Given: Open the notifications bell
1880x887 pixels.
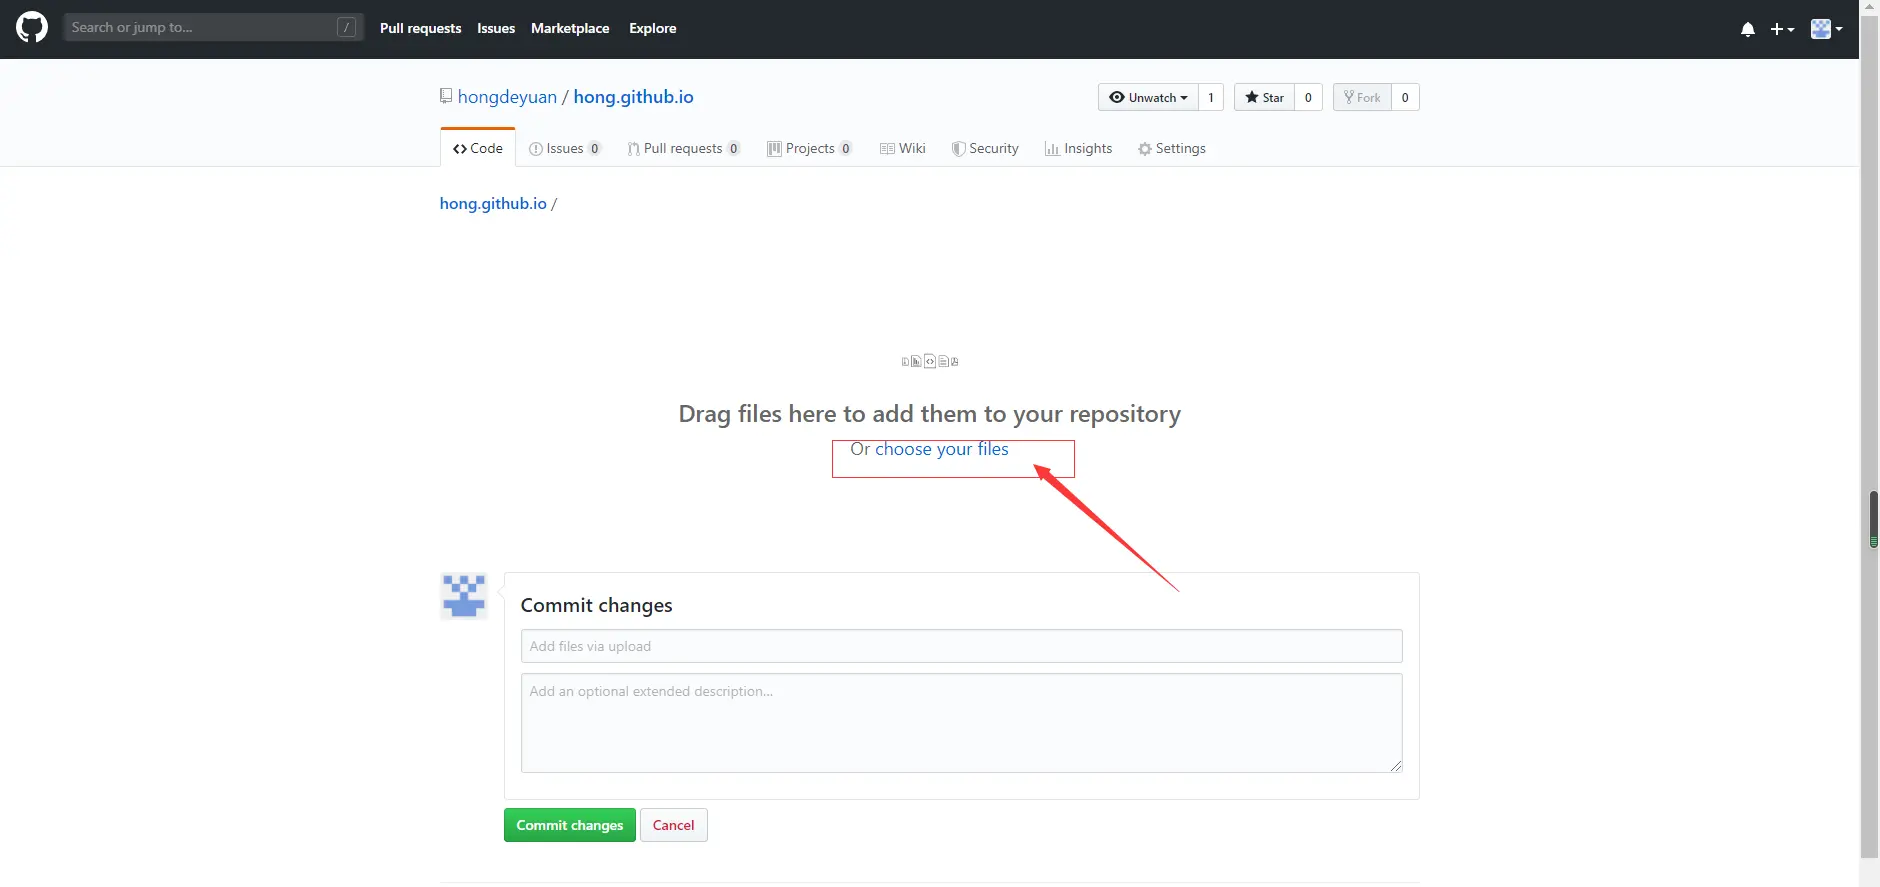Looking at the screenshot, I should [1747, 29].
